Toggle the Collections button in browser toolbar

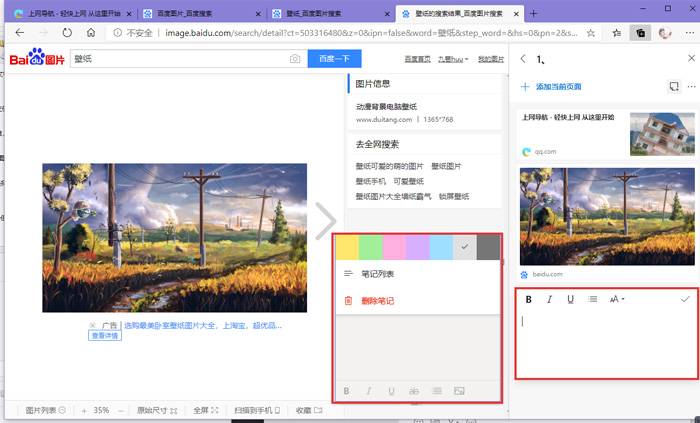640,33
